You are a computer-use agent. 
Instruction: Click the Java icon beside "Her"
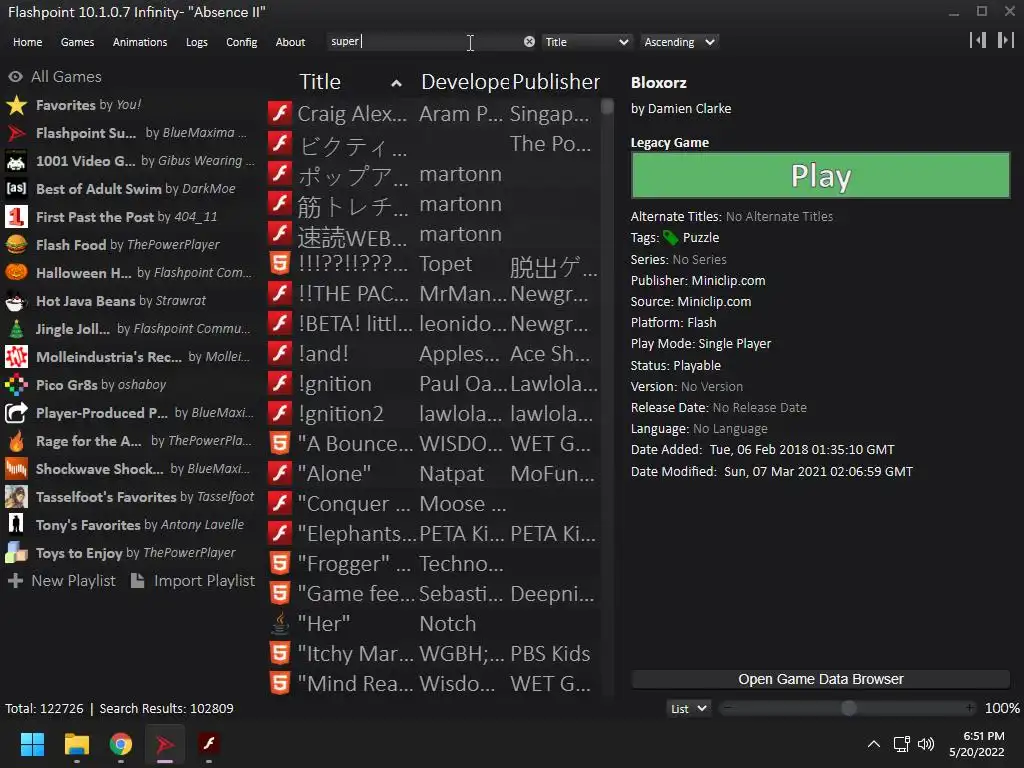pyautogui.click(x=280, y=624)
